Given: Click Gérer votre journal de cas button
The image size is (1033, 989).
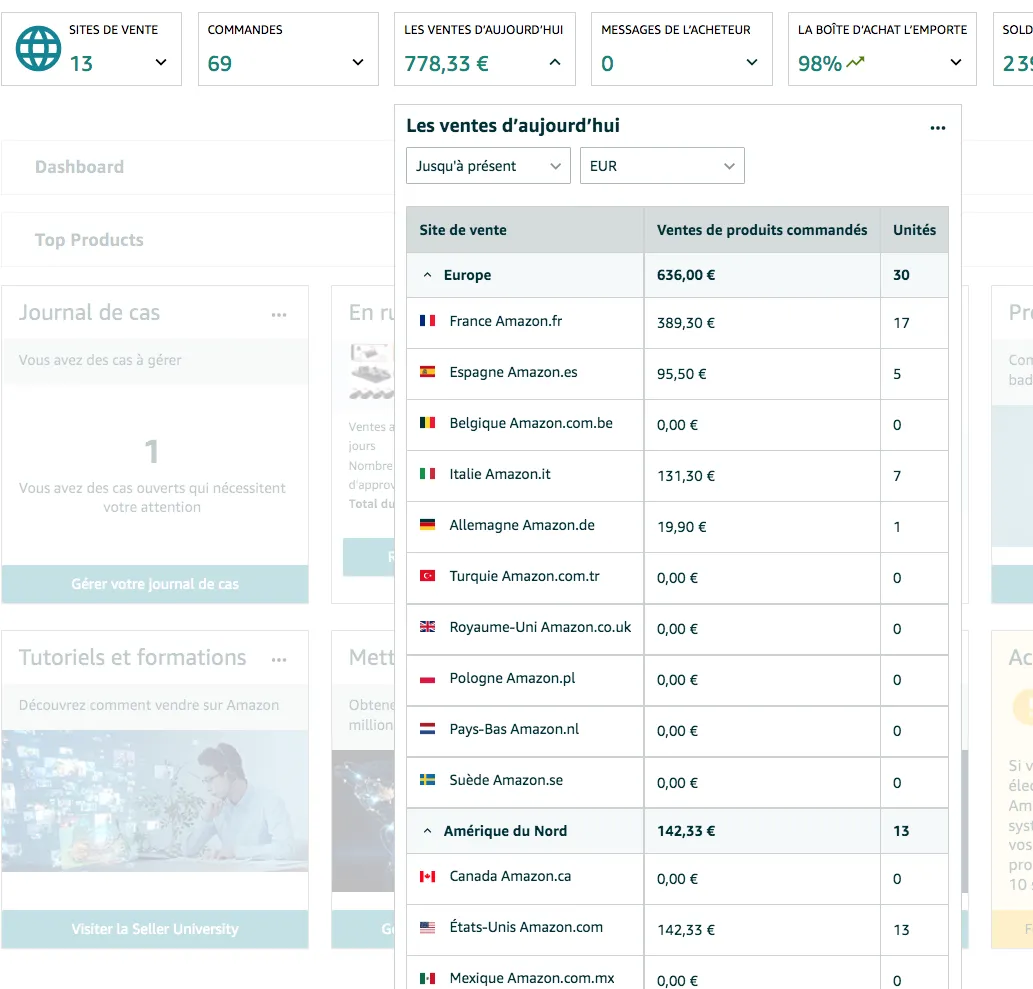Looking at the screenshot, I should tap(155, 584).
